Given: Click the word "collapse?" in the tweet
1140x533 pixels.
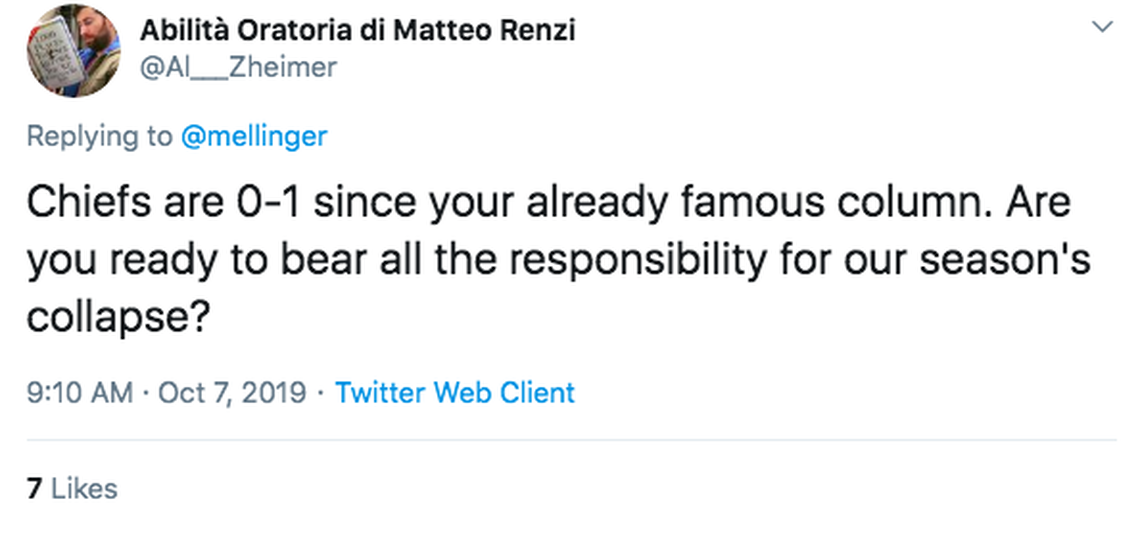Looking at the screenshot, I should pyautogui.click(x=117, y=318).
